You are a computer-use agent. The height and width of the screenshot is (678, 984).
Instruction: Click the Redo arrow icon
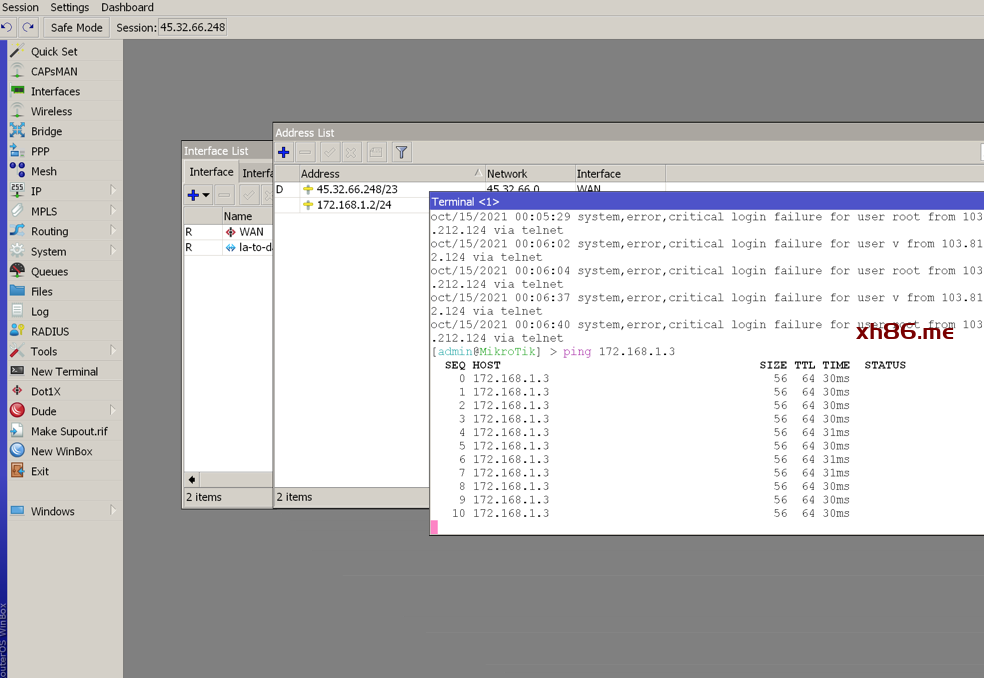pyautogui.click(x=28, y=27)
